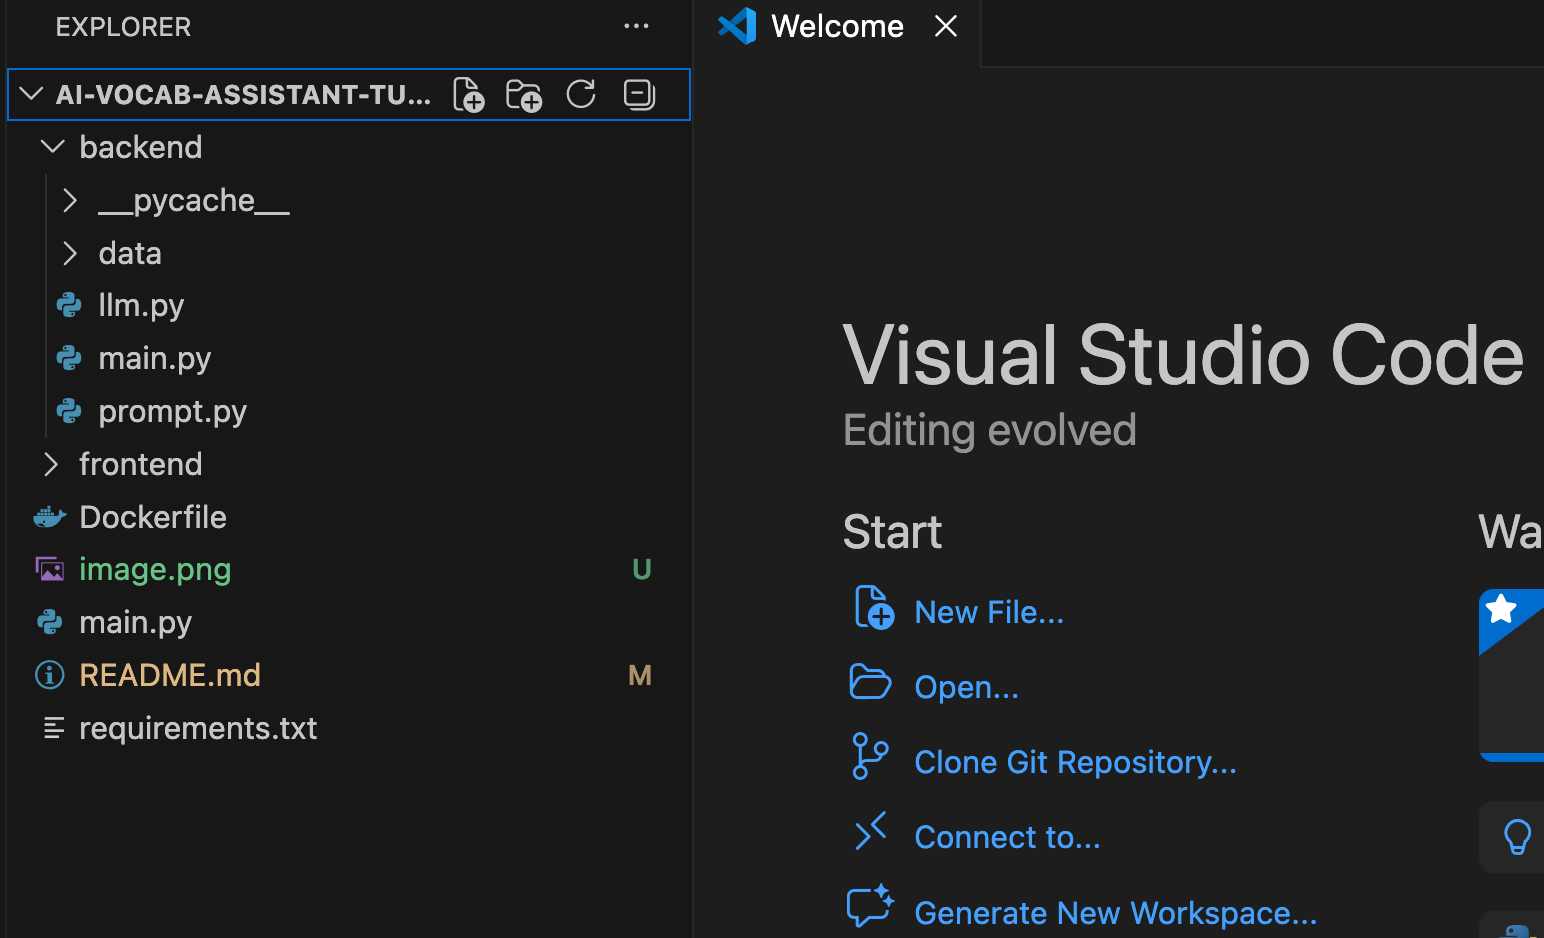Click the New File... link
The width and height of the screenshot is (1544, 938).
click(988, 612)
